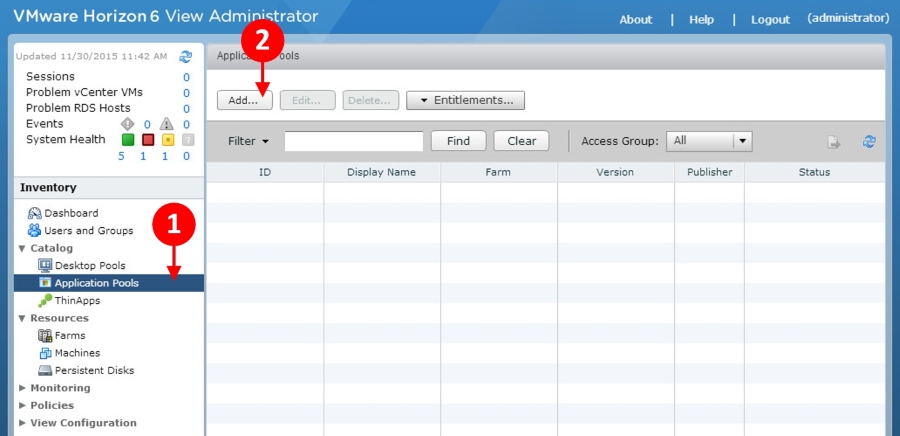Click the Logout link

tap(770, 20)
